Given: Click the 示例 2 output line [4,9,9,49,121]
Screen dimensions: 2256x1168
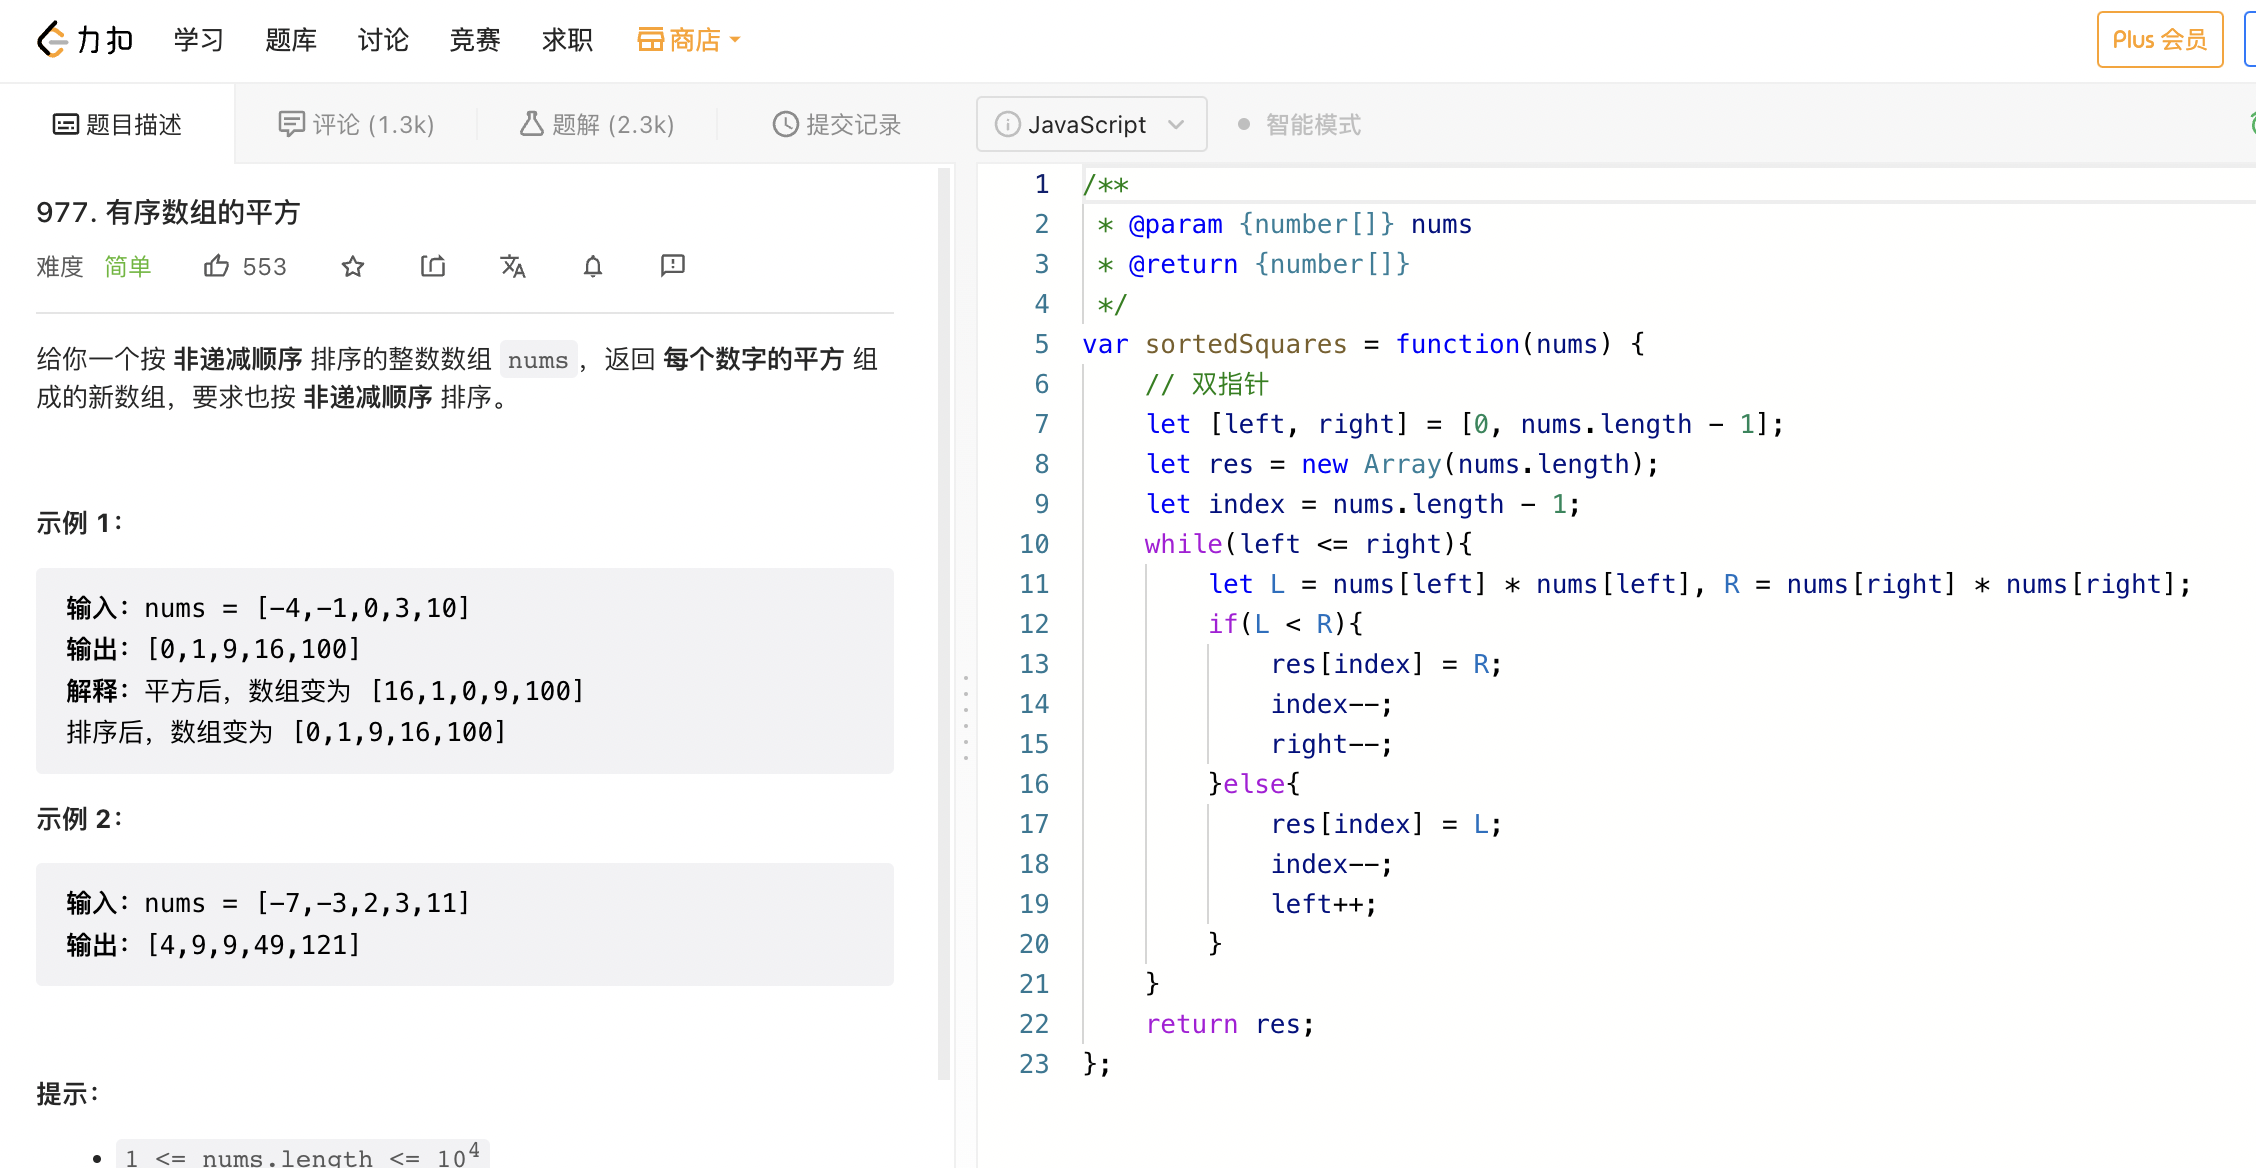Looking at the screenshot, I should point(213,945).
